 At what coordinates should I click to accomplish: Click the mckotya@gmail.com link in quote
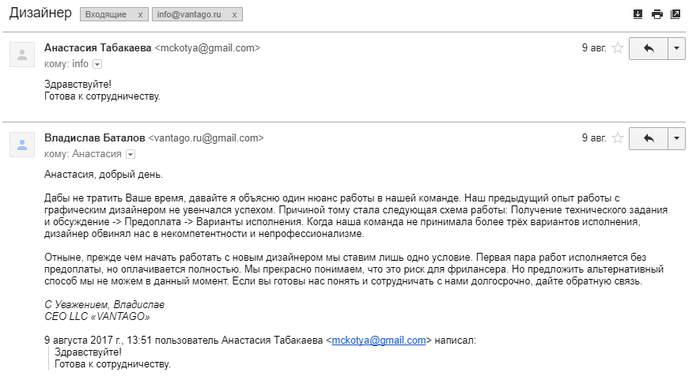(379, 341)
